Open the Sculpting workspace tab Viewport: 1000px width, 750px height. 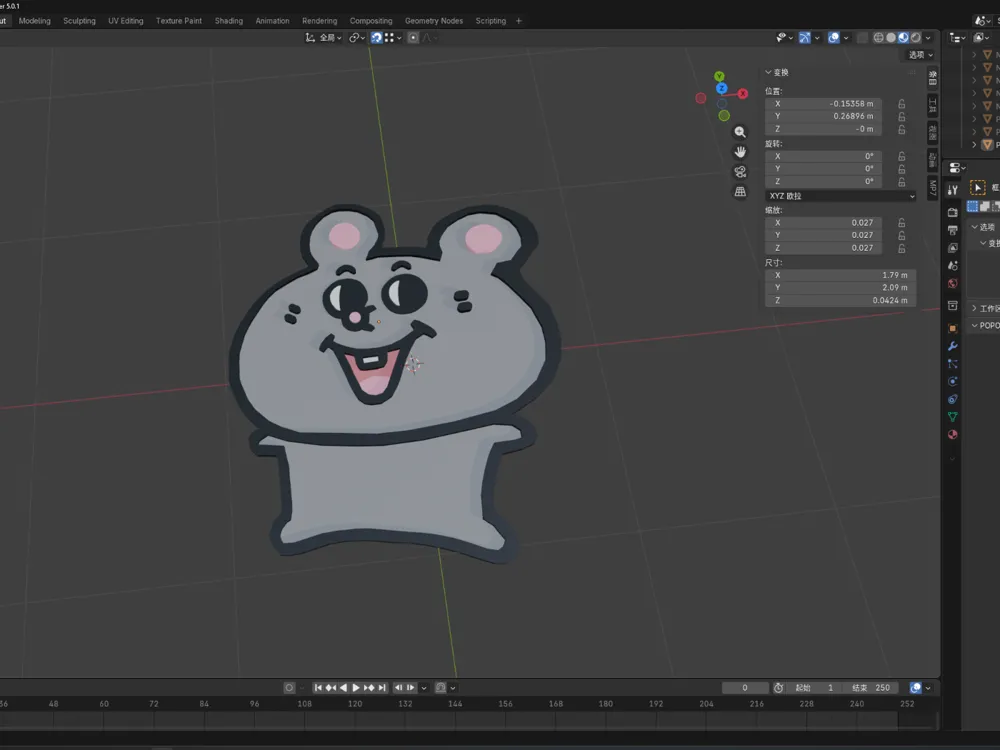point(79,20)
